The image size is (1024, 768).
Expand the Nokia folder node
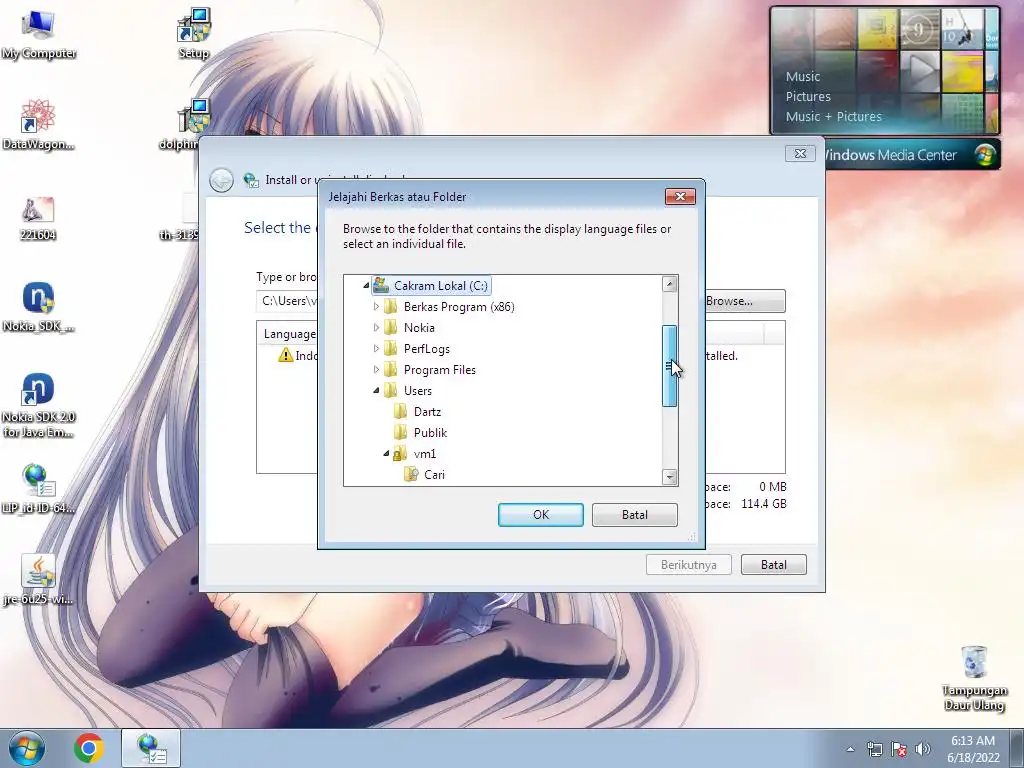coord(376,327)
